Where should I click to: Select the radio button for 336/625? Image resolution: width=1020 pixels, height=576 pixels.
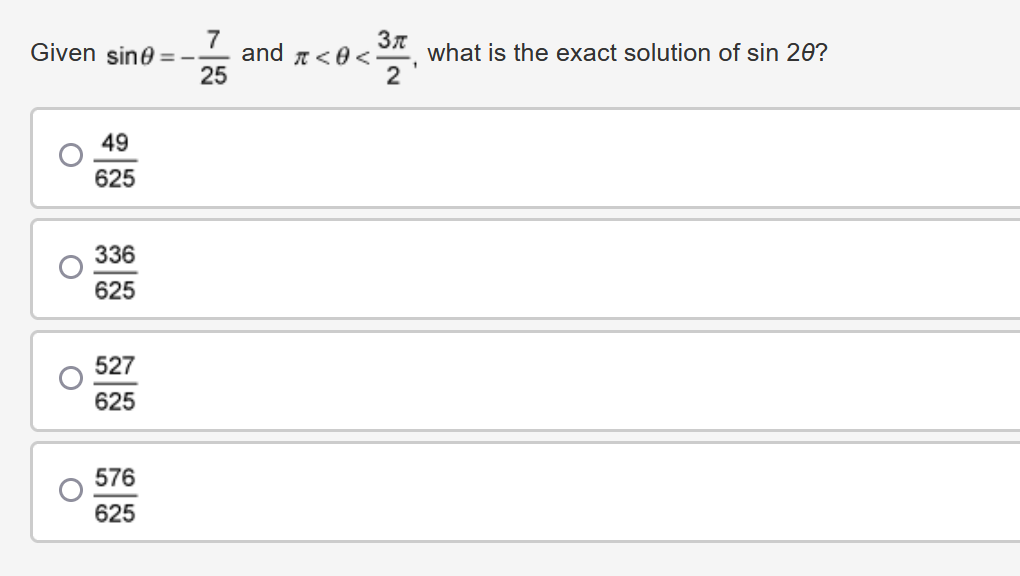click(x=68, y=267)
